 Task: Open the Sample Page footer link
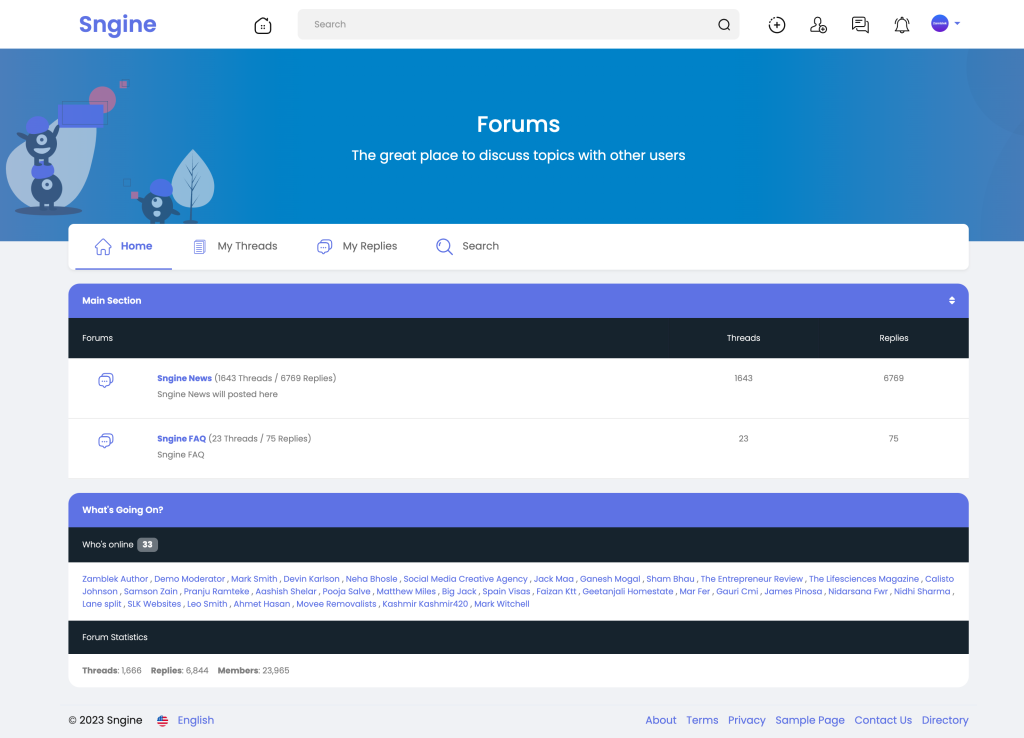[x=810, y=720]
